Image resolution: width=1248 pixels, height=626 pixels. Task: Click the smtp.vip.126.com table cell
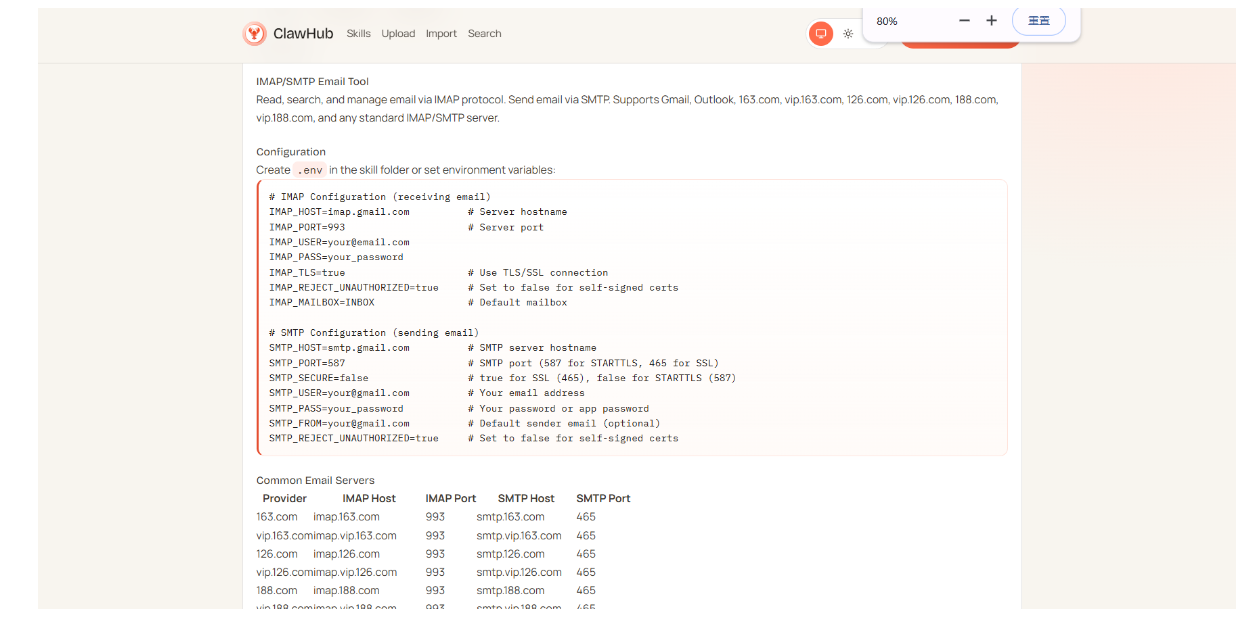click(x=519, y=573)
